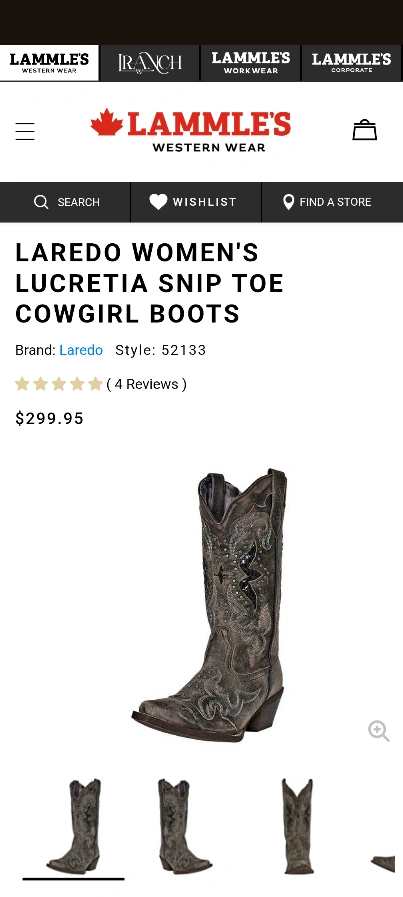Image resolution: width=403 pixels, height=897 pixels.
Task: Switch to Lammle's Corporate tab
Action: click(351, 63)
